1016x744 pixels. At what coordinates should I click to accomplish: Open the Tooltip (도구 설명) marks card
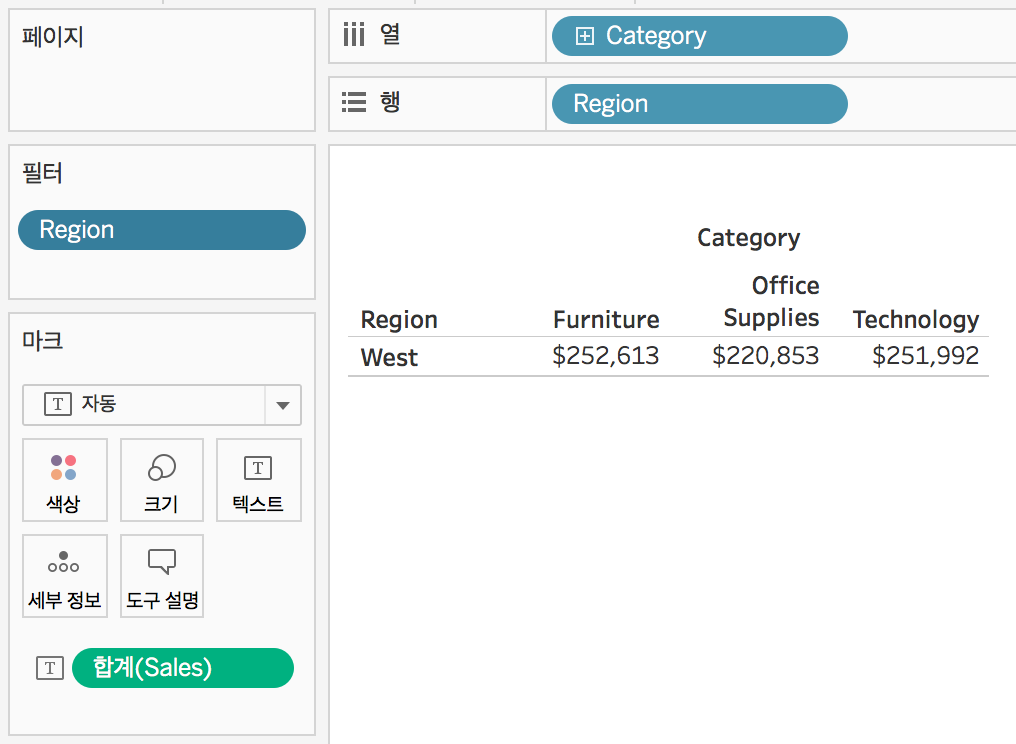tap(162, 576)
